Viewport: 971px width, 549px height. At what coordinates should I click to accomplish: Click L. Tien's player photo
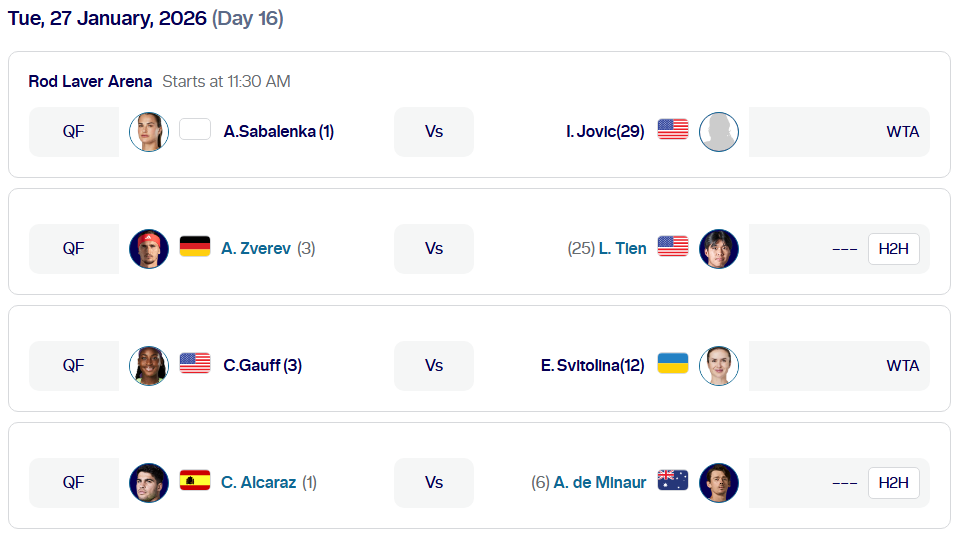click(x=718, y=249)
